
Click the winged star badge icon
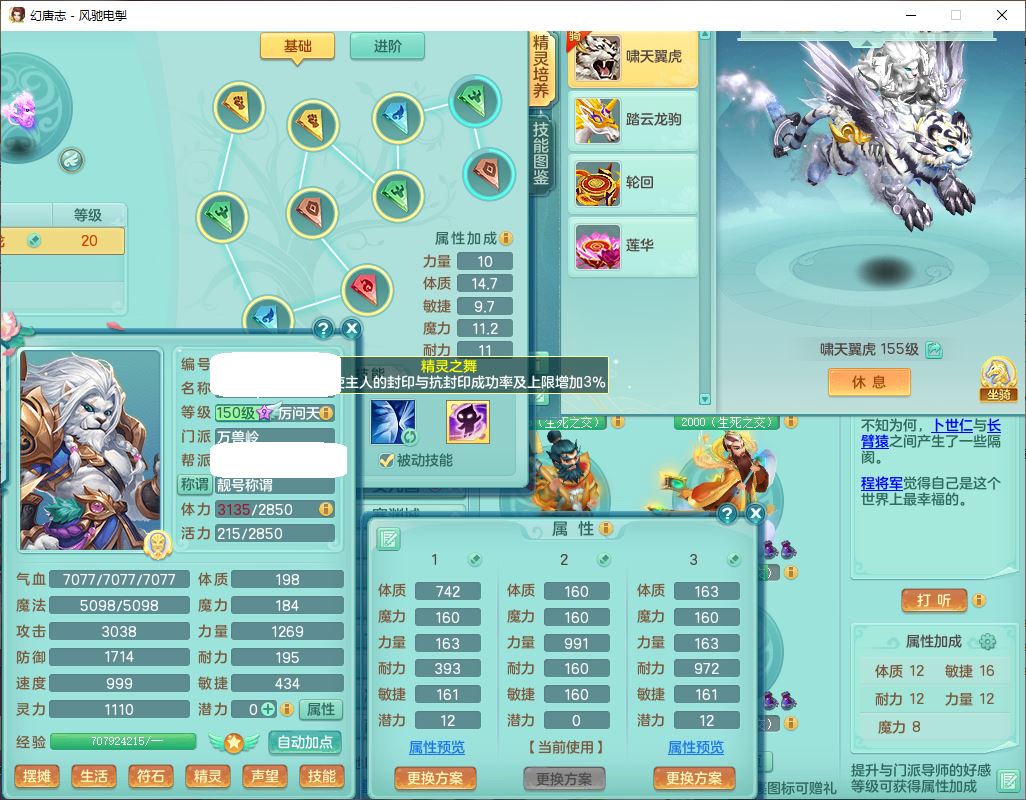pyautogui.click(x=234, y=742)
